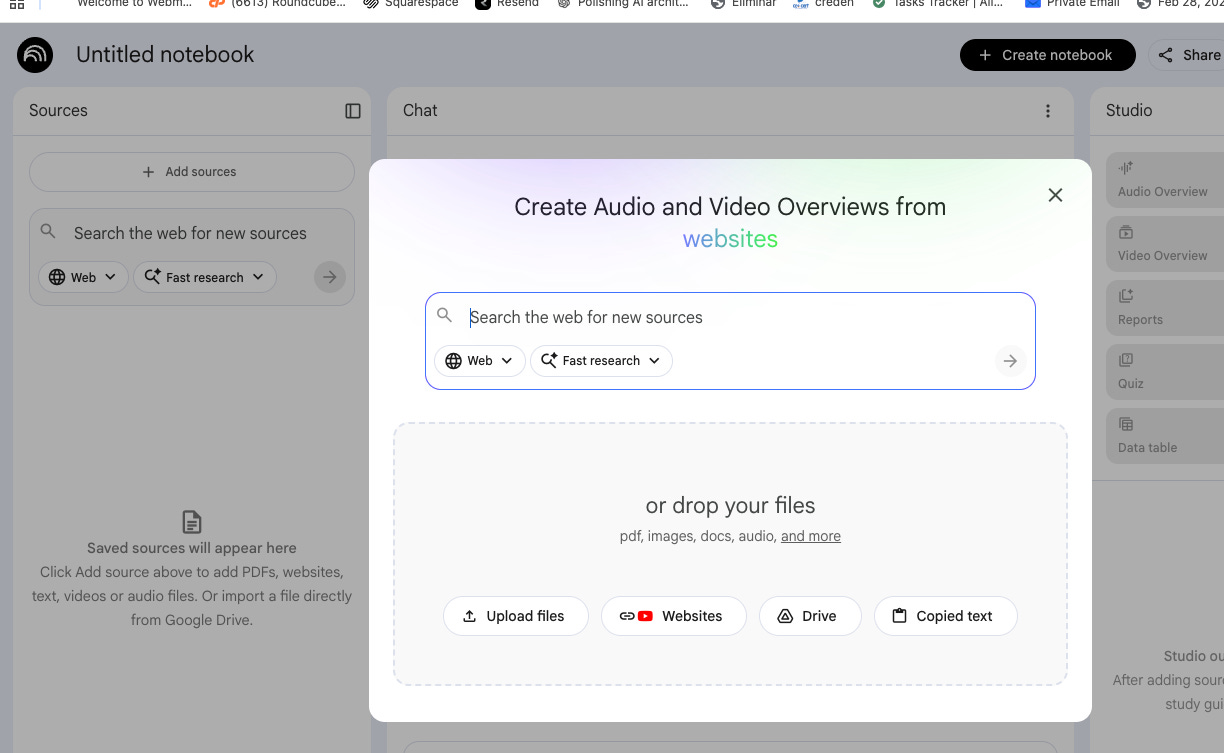Open the Polishing AI bookmark
Image resolution: width=1224 pixels, height=753 pixels.
tap(624, 4)
